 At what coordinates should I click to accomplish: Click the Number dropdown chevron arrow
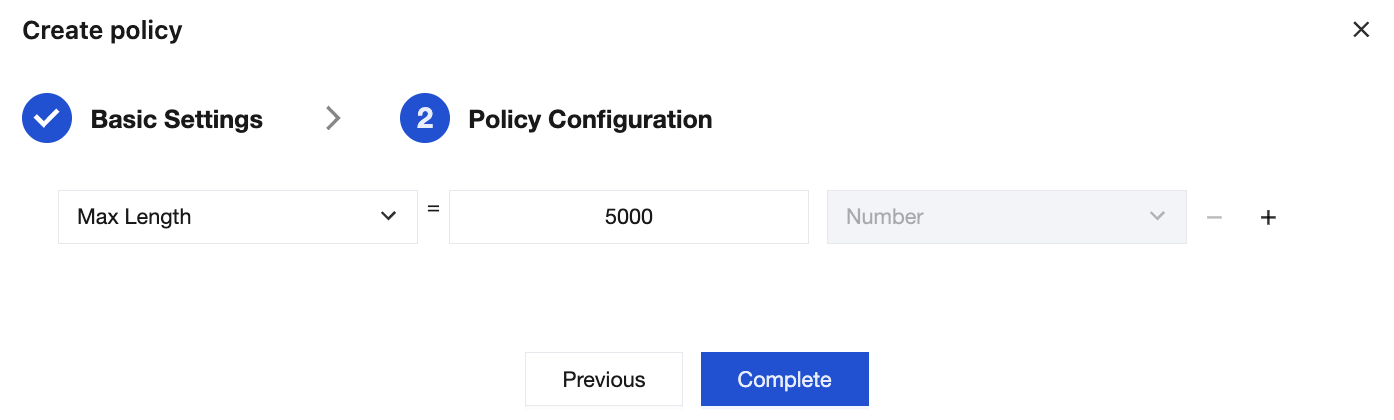pyautogui.click(x=1157, y=217)
